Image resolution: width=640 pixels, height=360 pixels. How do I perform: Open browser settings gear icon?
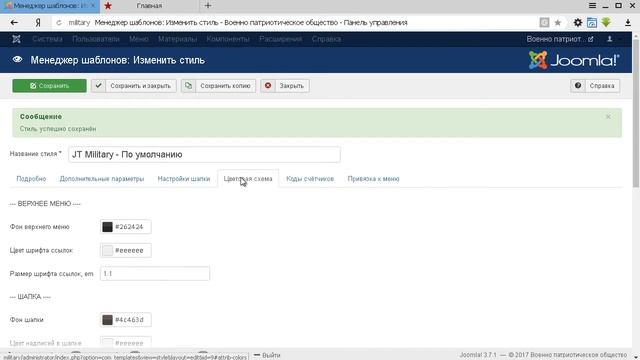(578, 22)
